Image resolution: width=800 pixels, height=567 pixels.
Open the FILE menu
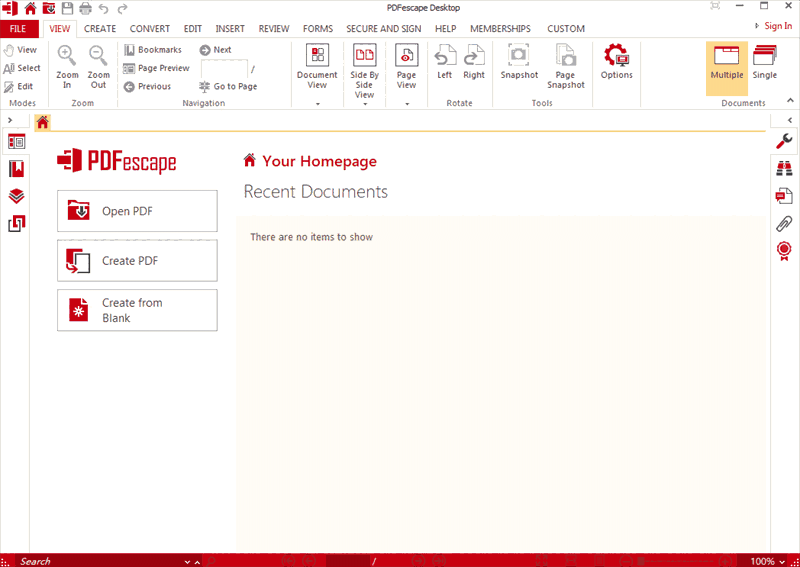coord(18,29)
